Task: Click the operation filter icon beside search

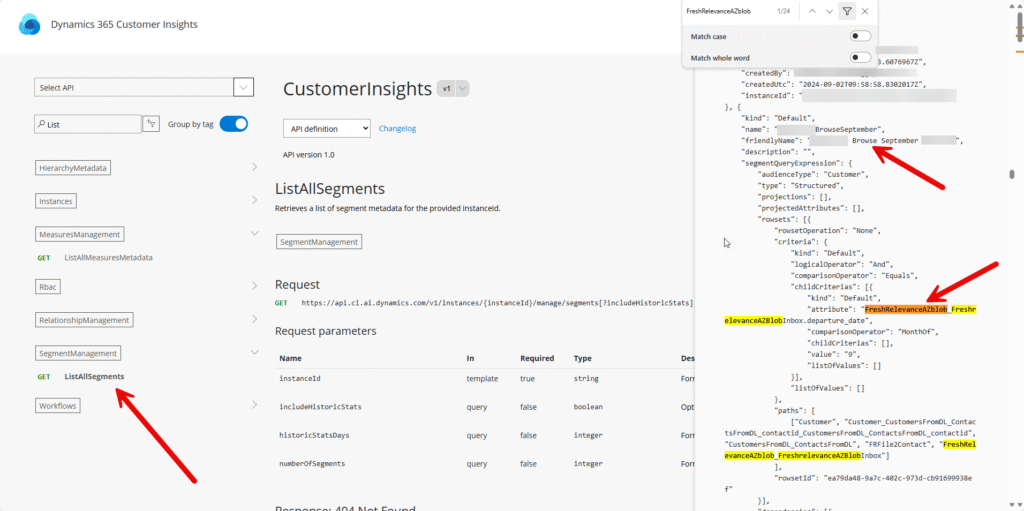Action: point(152,124)
